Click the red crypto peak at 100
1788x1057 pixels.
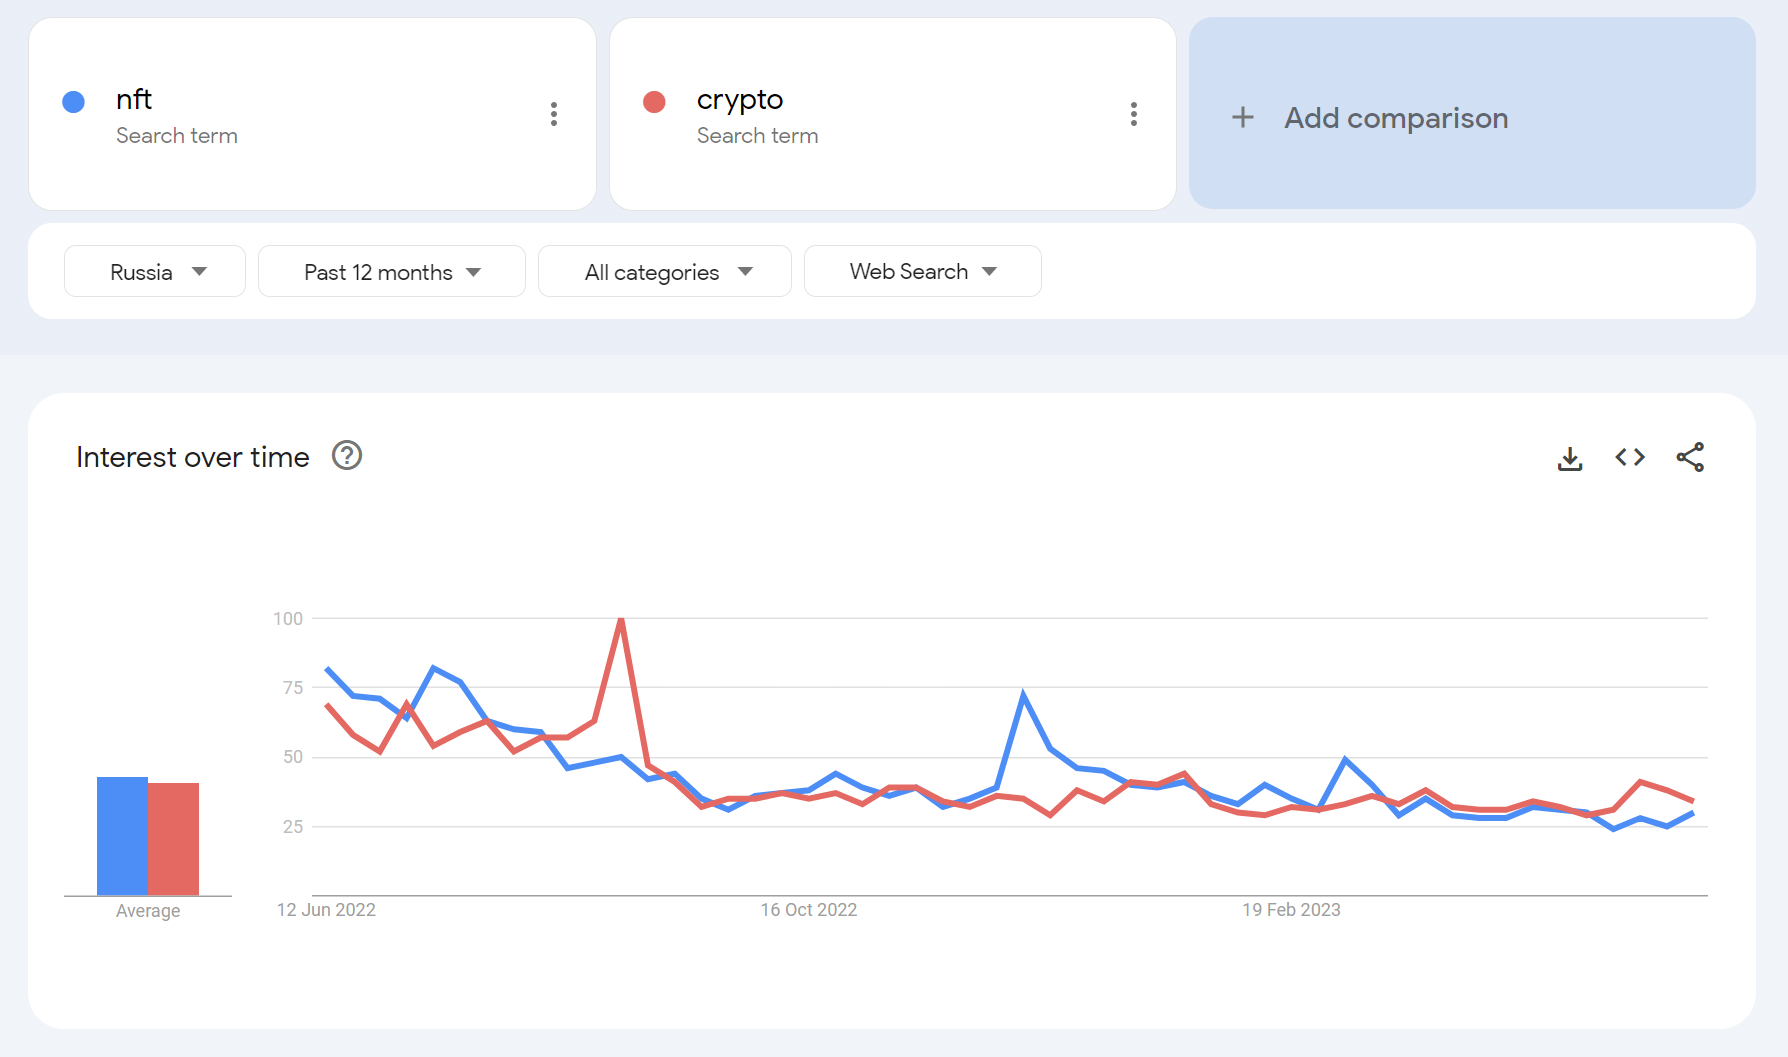click(621, 621)
